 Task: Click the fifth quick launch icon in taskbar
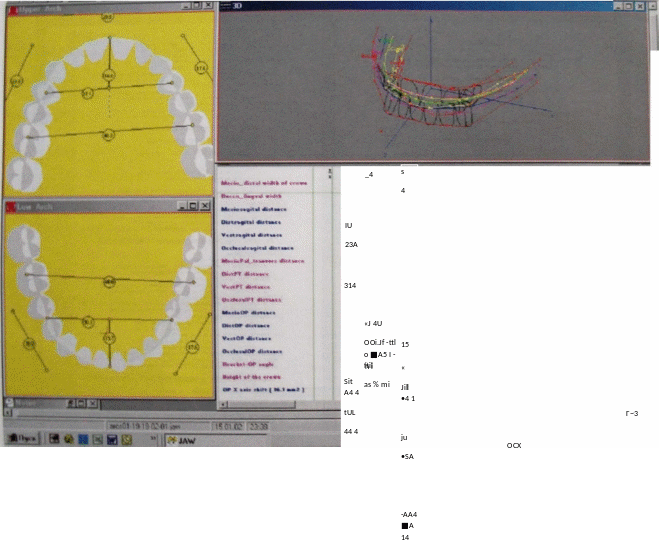click(x=113, y=438)
